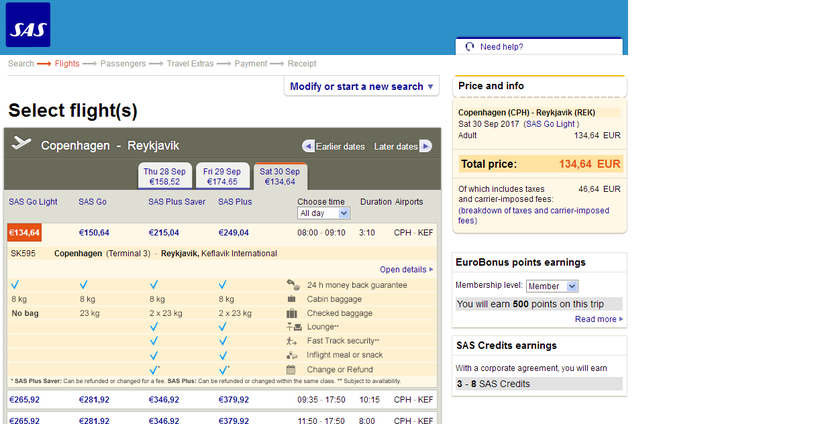Select the €134,64 SAS Go Light fare
The image size is (820, 424).
[x=24, y=233]
